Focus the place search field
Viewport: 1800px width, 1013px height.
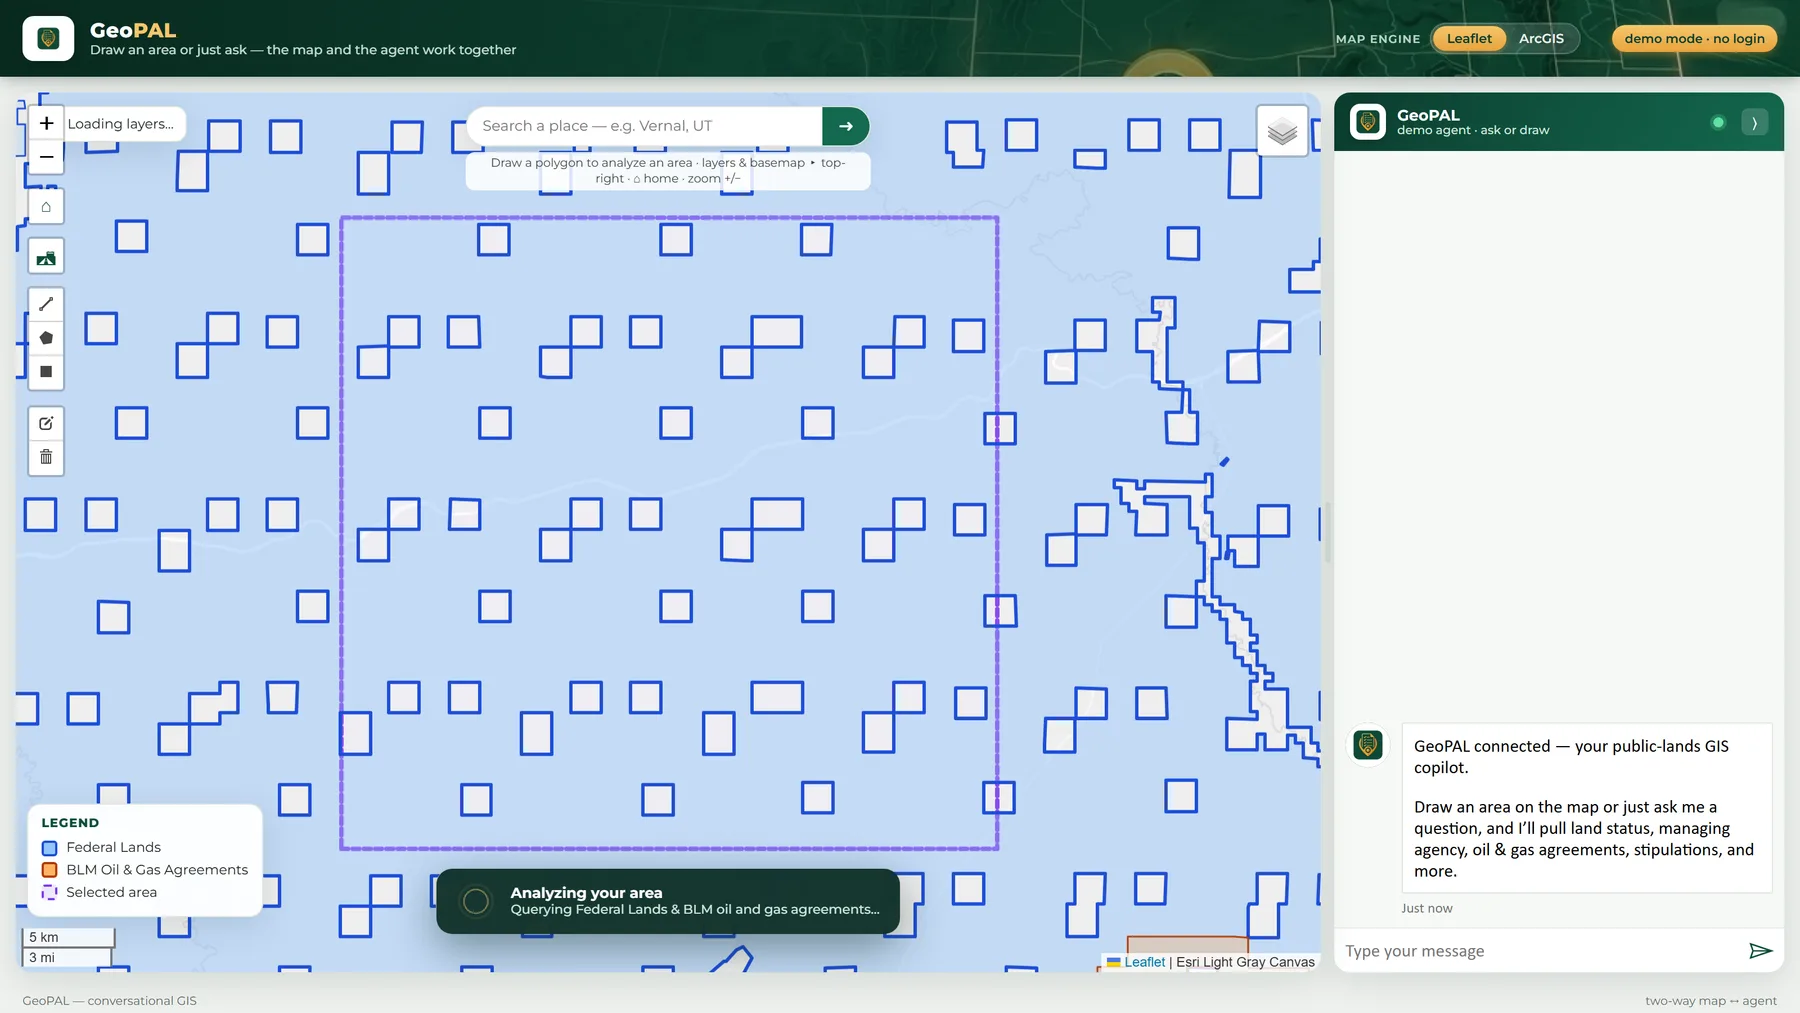click(644, 126)
